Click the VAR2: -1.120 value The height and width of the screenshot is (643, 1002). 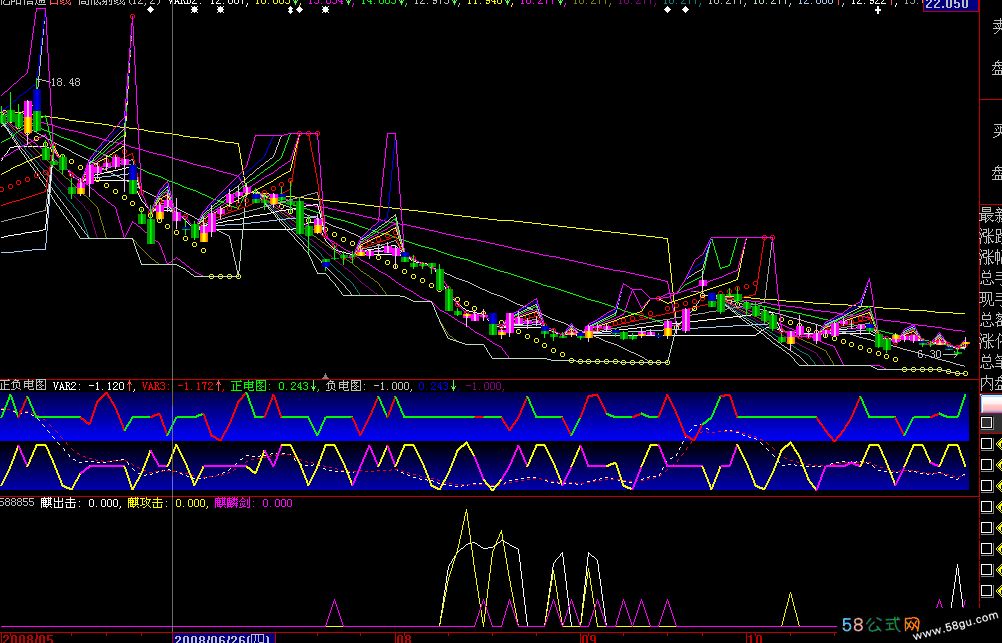pos(89,386)
